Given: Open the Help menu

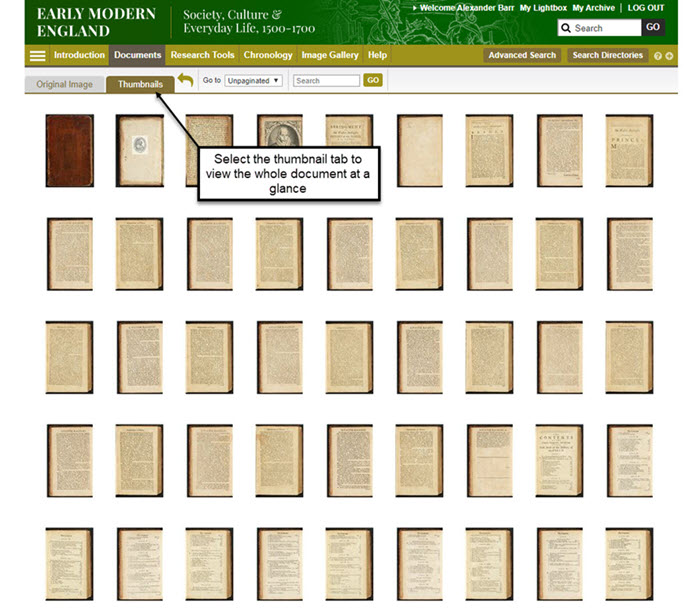Looking at the screenshot, I should (377, 55).
